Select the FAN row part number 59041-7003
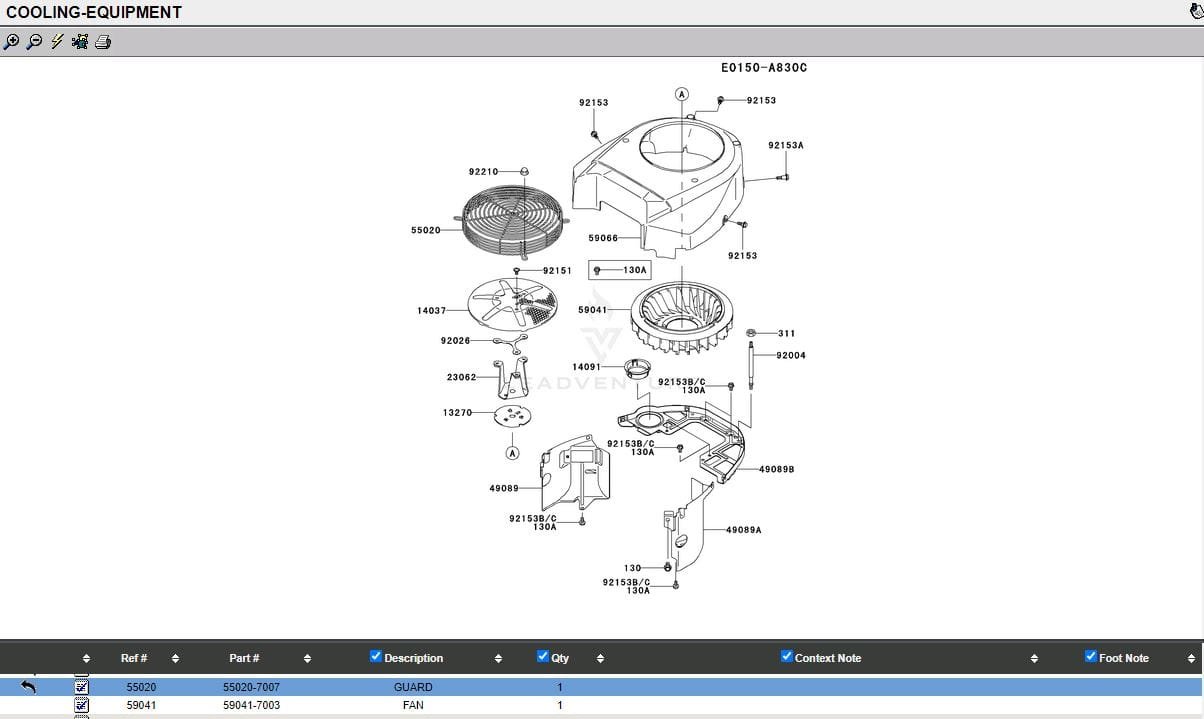This screenshot has width=1204, height=719. click(x=251, y=705)
